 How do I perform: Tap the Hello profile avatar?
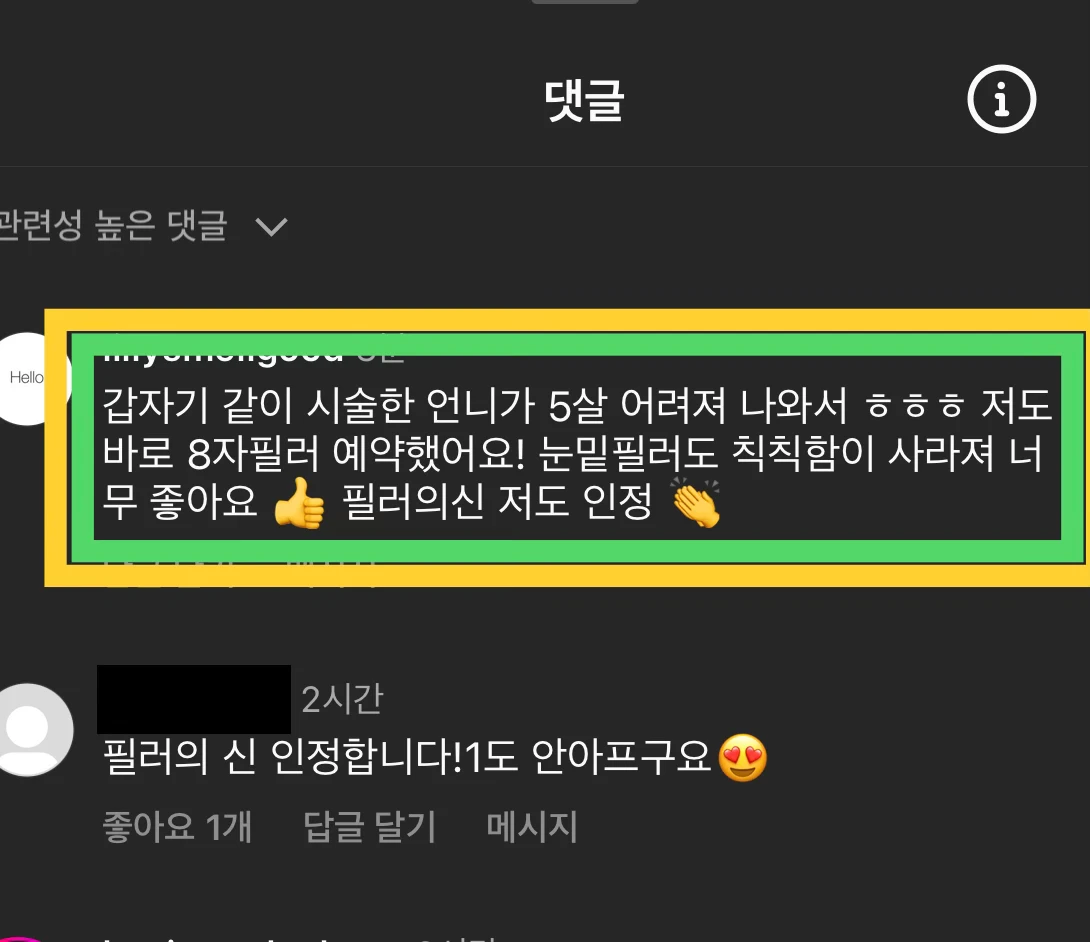[x=28, y=378]
